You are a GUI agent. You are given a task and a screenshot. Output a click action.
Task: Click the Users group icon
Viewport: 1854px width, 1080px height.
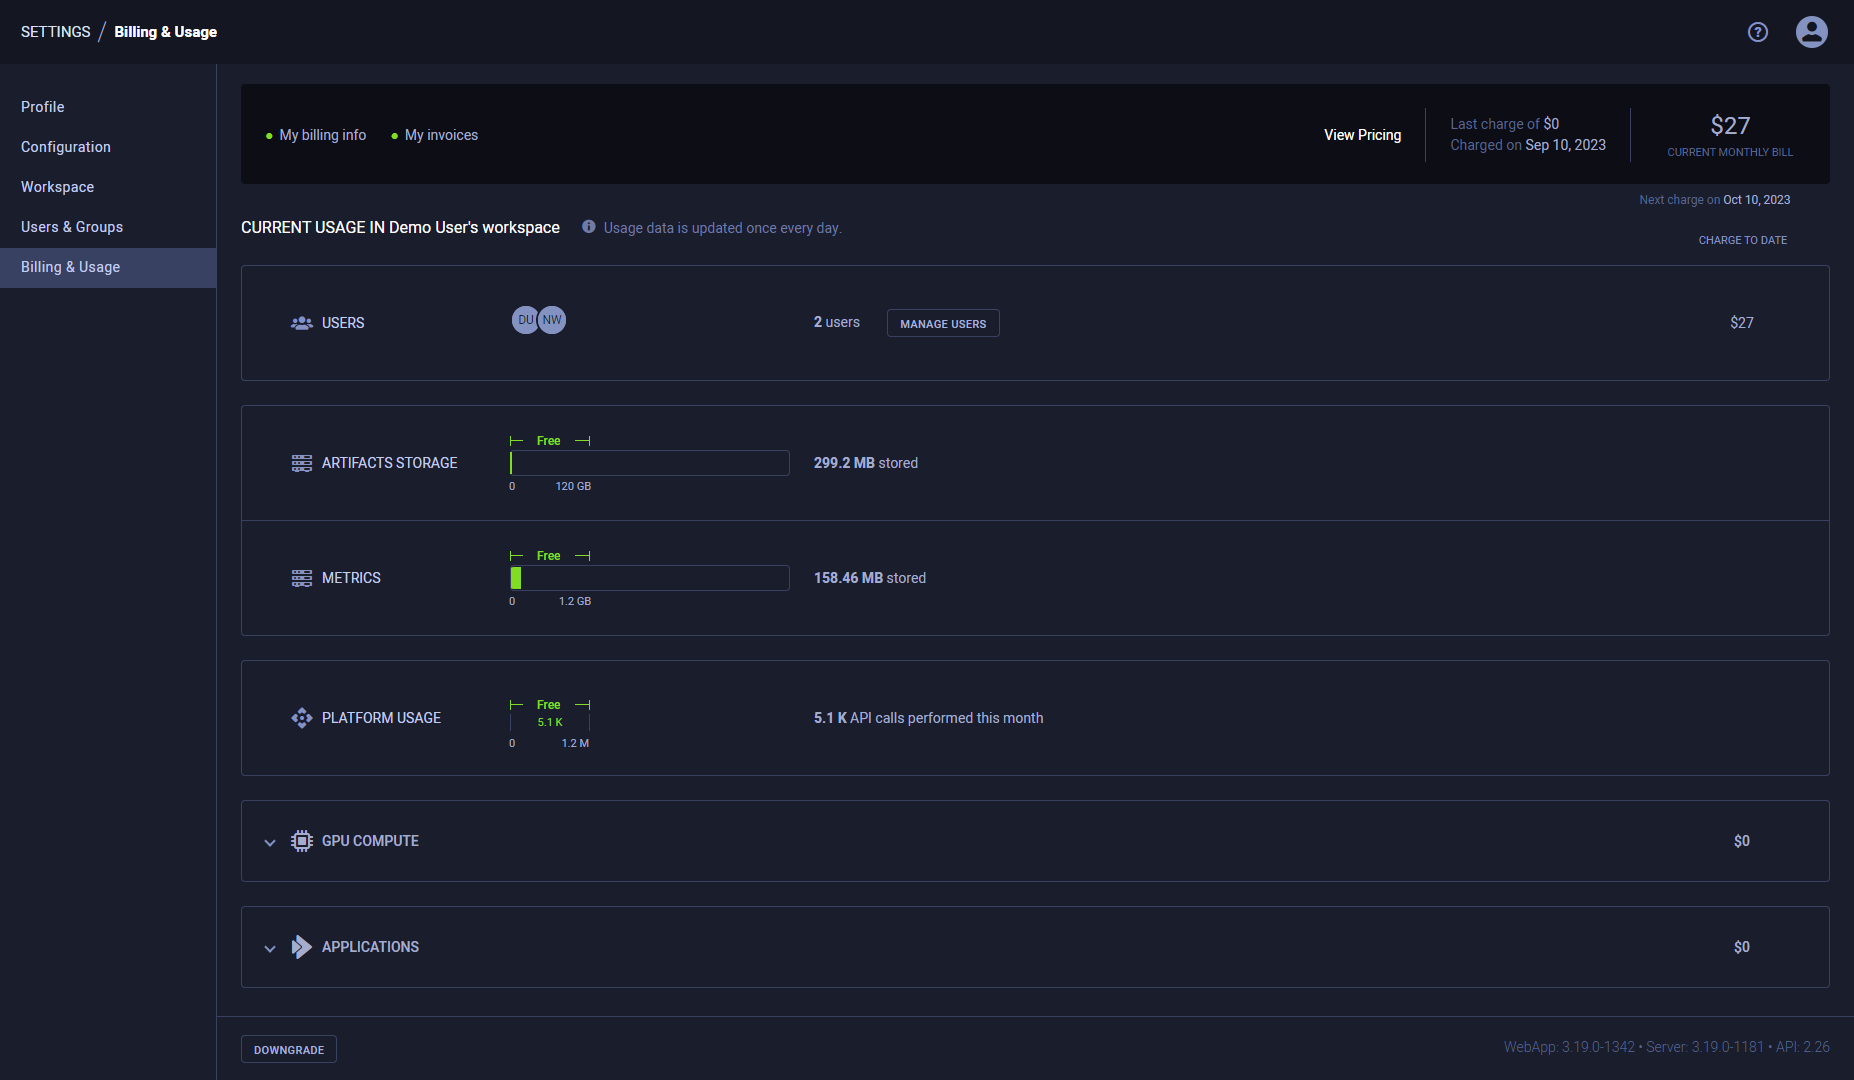click(301, 323)
